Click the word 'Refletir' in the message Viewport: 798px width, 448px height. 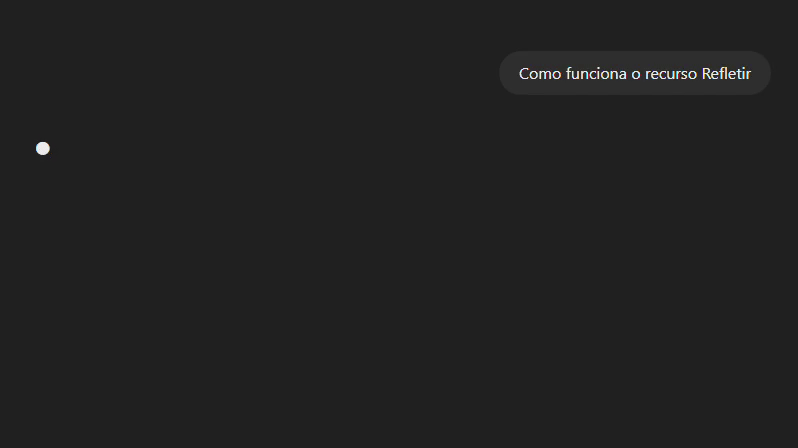pos(726,73)
